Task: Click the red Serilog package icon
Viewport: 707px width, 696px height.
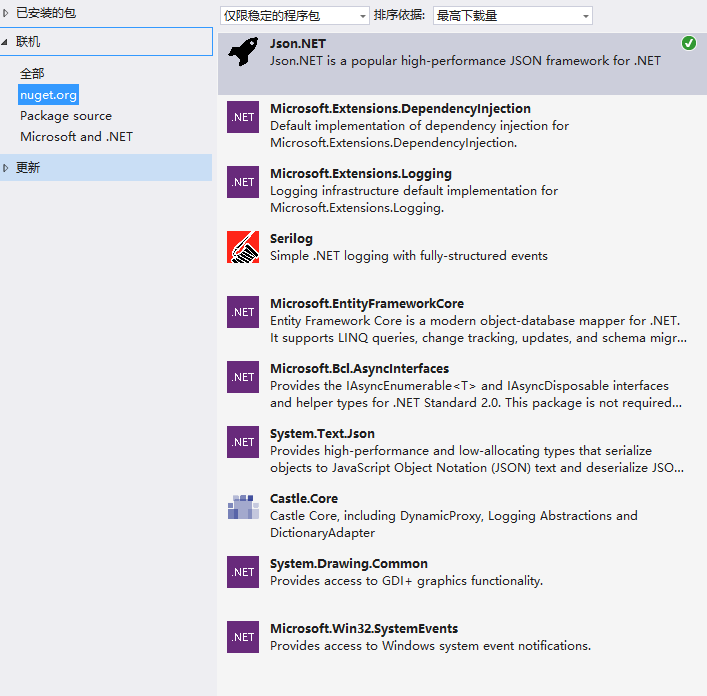Action: tap(243, 247)
